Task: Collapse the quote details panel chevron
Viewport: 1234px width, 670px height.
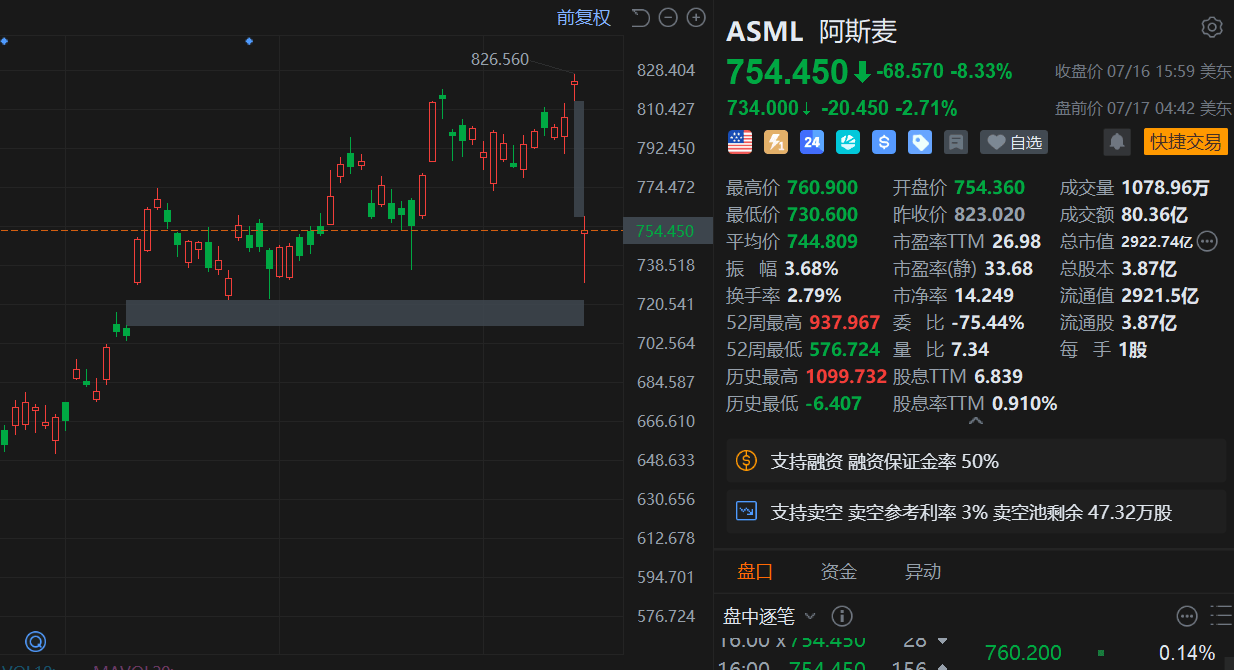Action: click(x=976, y=421)
